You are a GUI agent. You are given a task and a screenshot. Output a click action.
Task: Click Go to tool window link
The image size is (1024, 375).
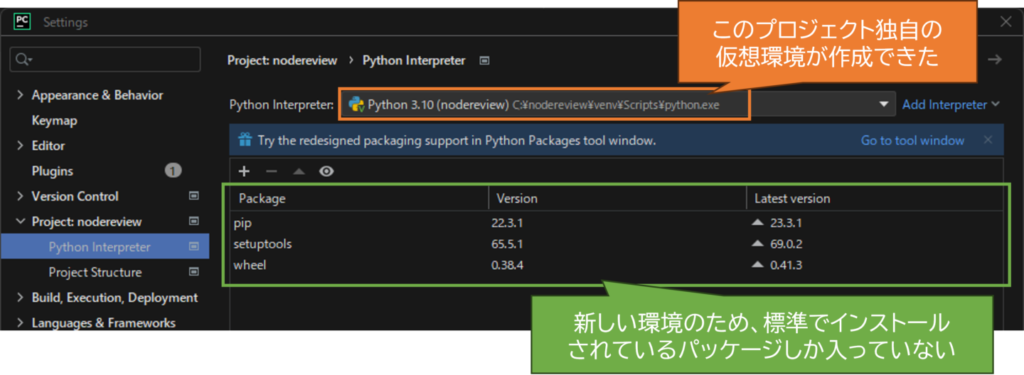(912, 140)
